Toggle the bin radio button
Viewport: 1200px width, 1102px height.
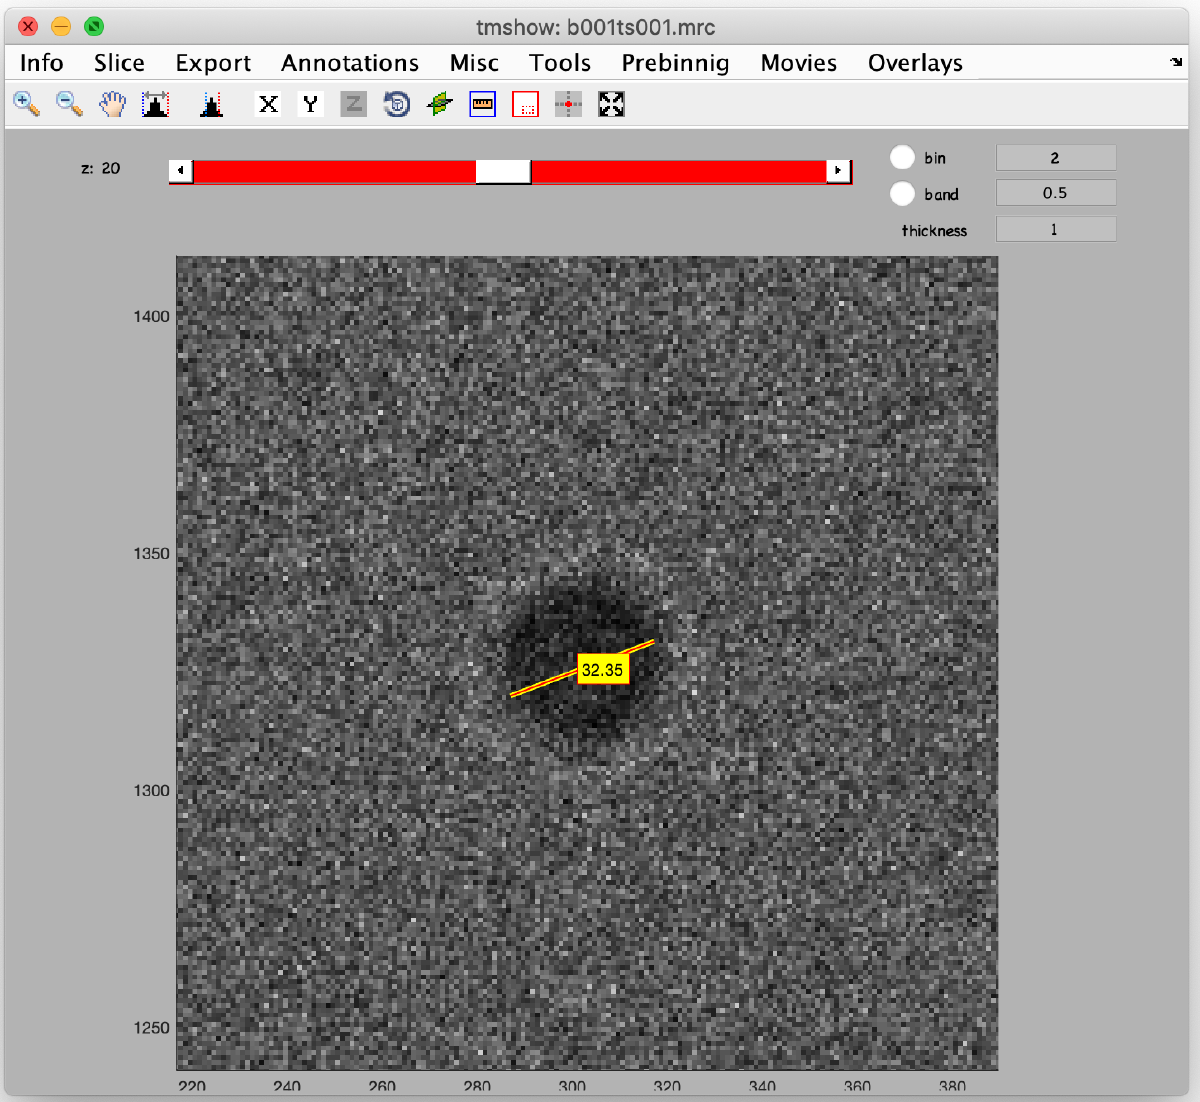pyautogui.click(x=902, y=158)
